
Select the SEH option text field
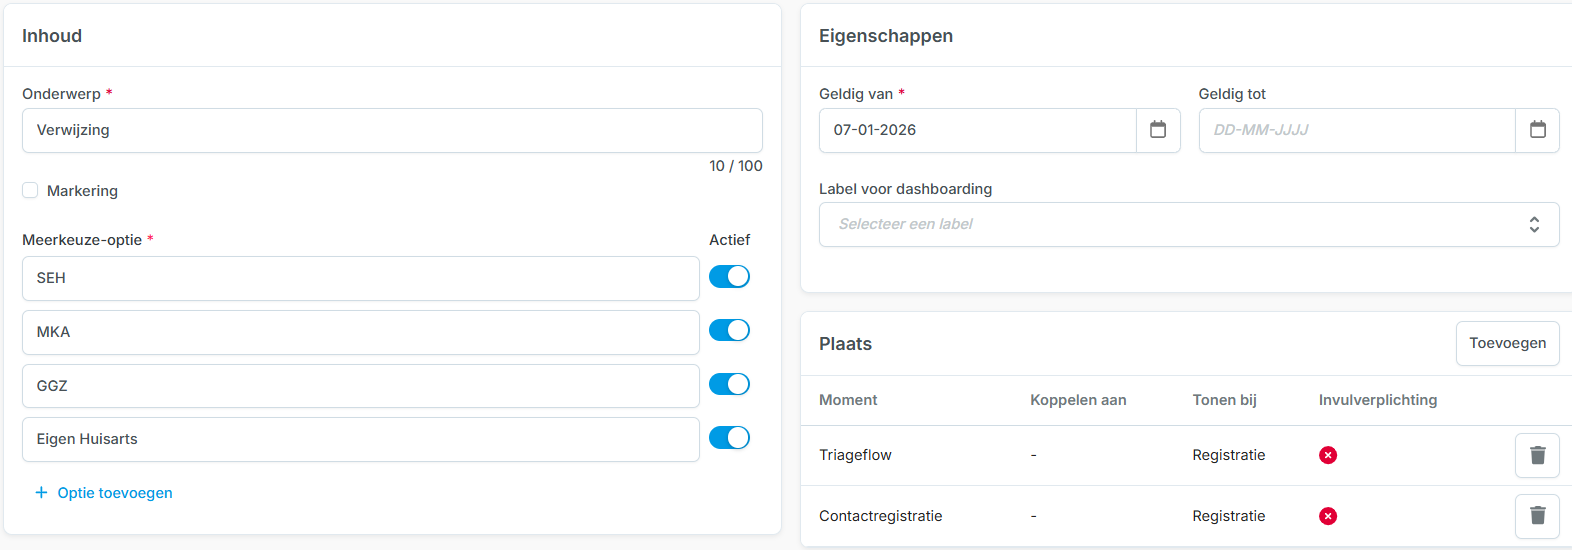pos(360,279)
